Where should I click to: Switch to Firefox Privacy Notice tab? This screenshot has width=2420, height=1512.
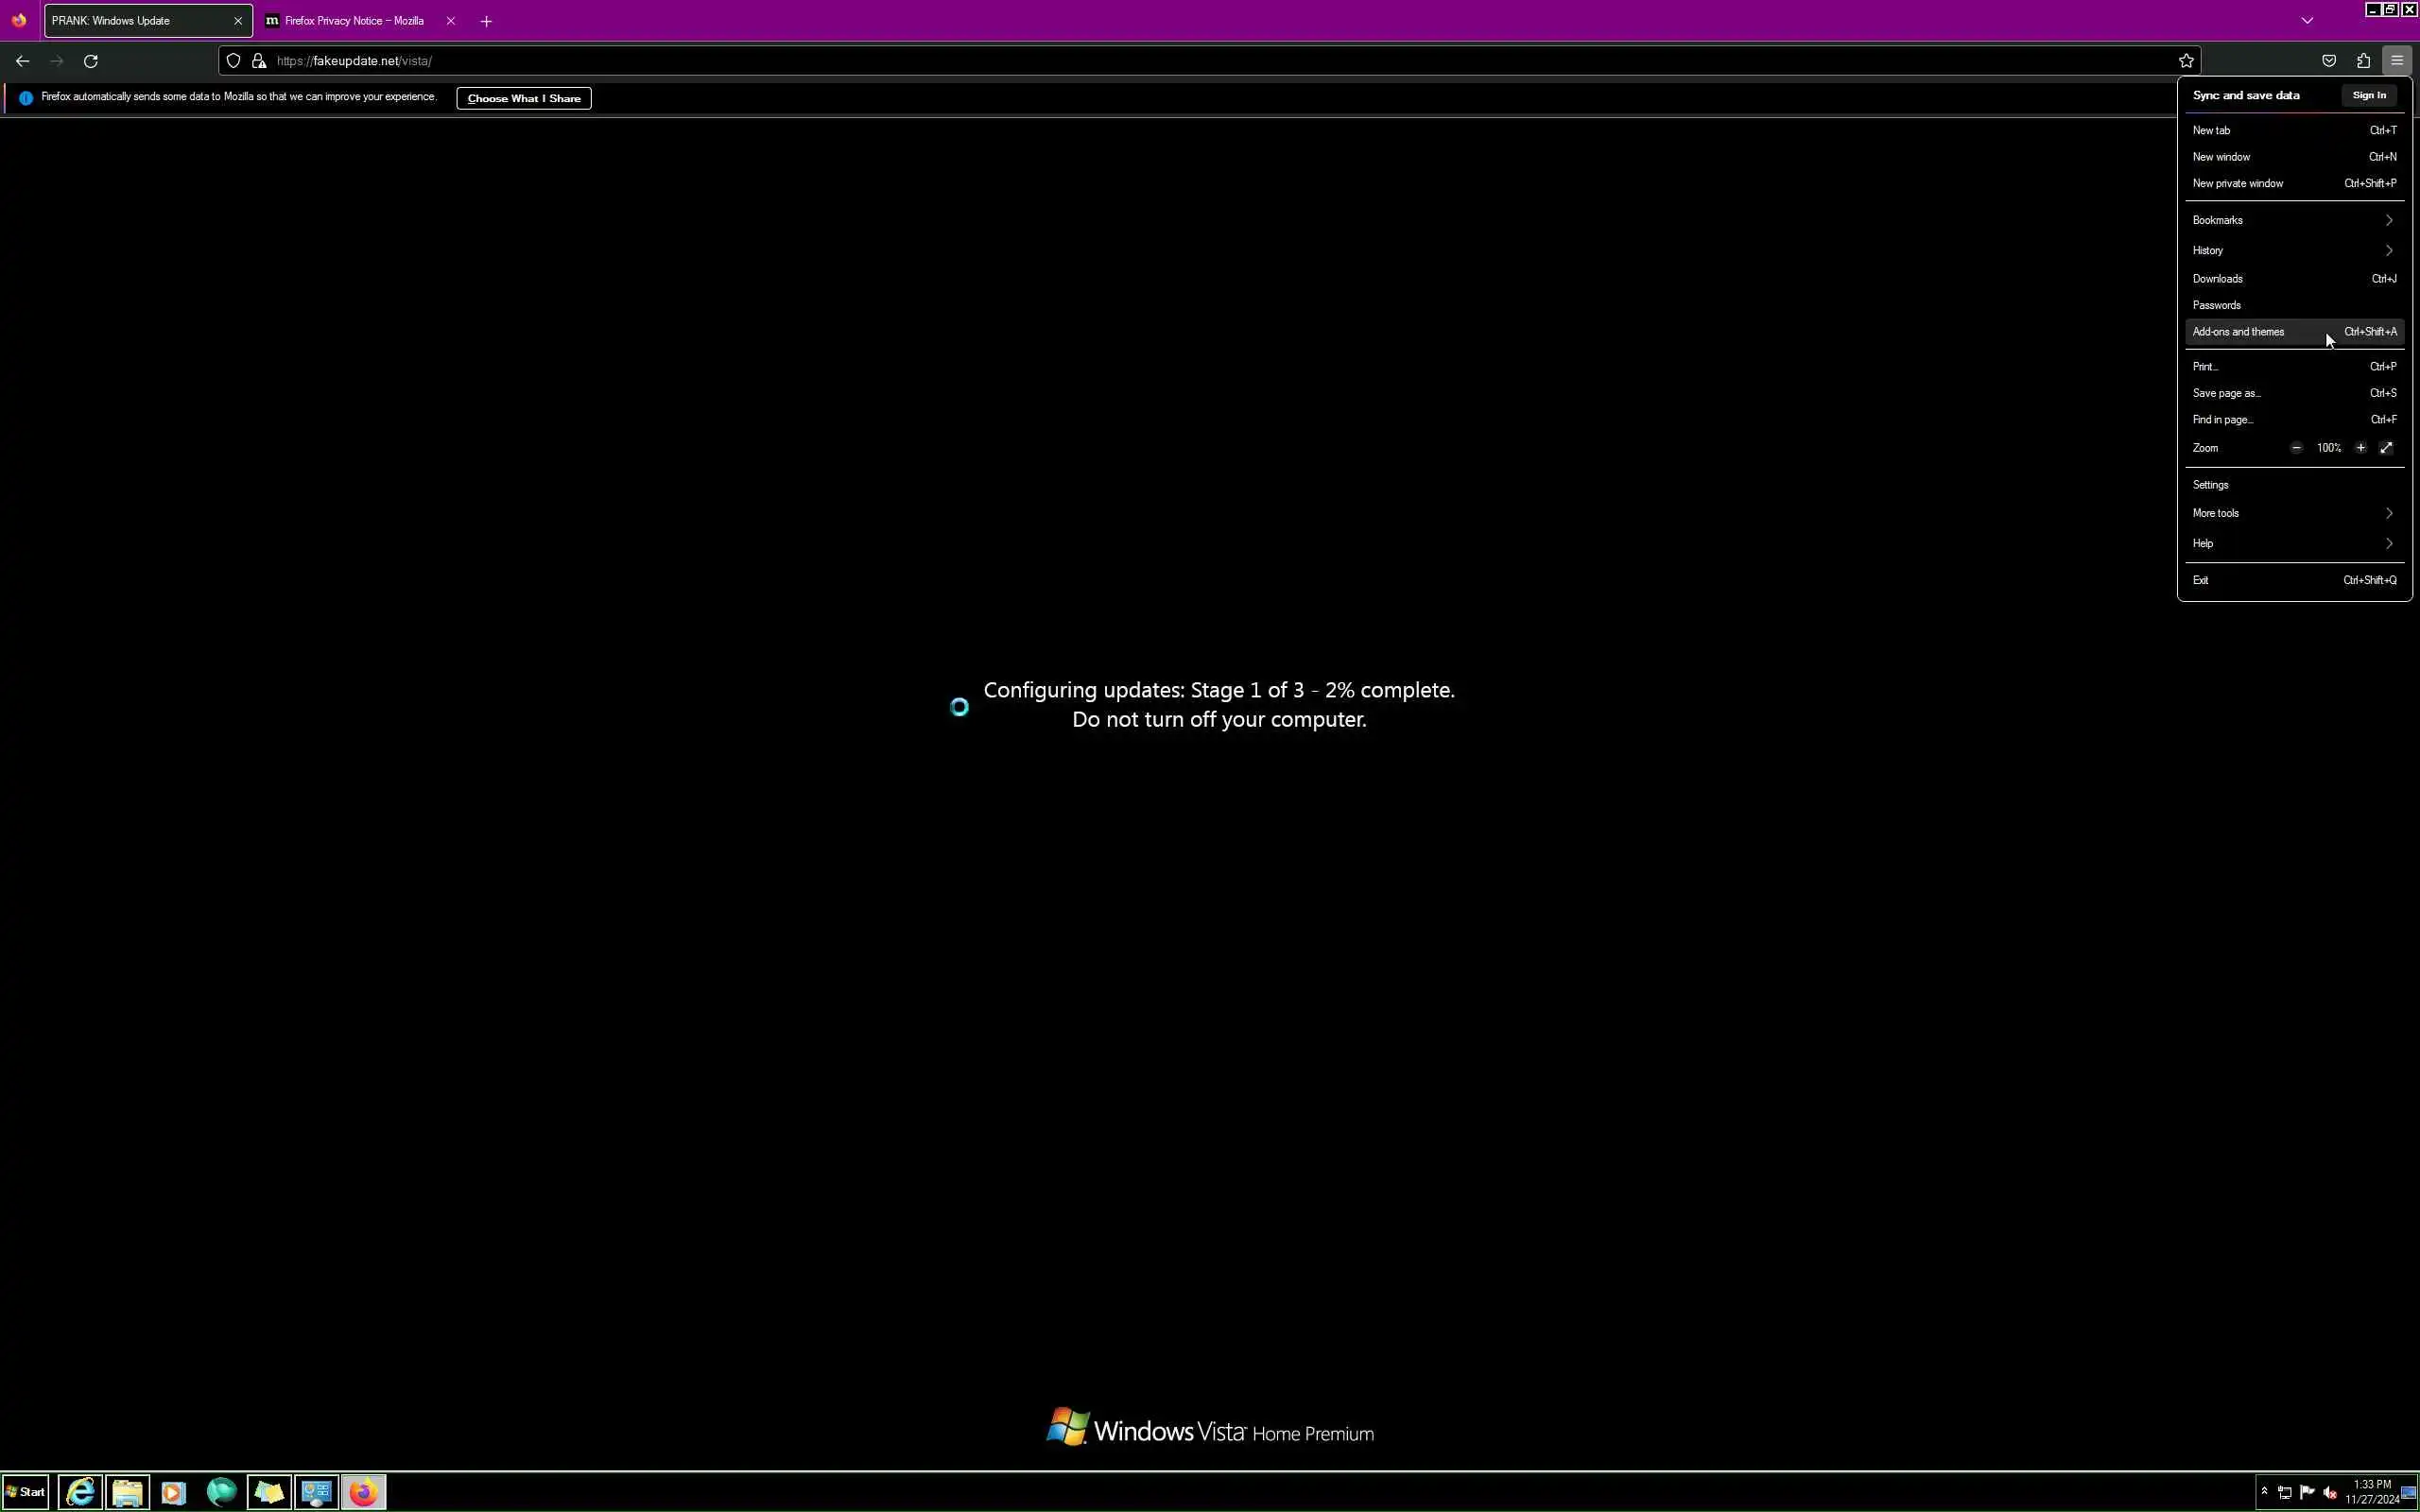coord(354,21)
